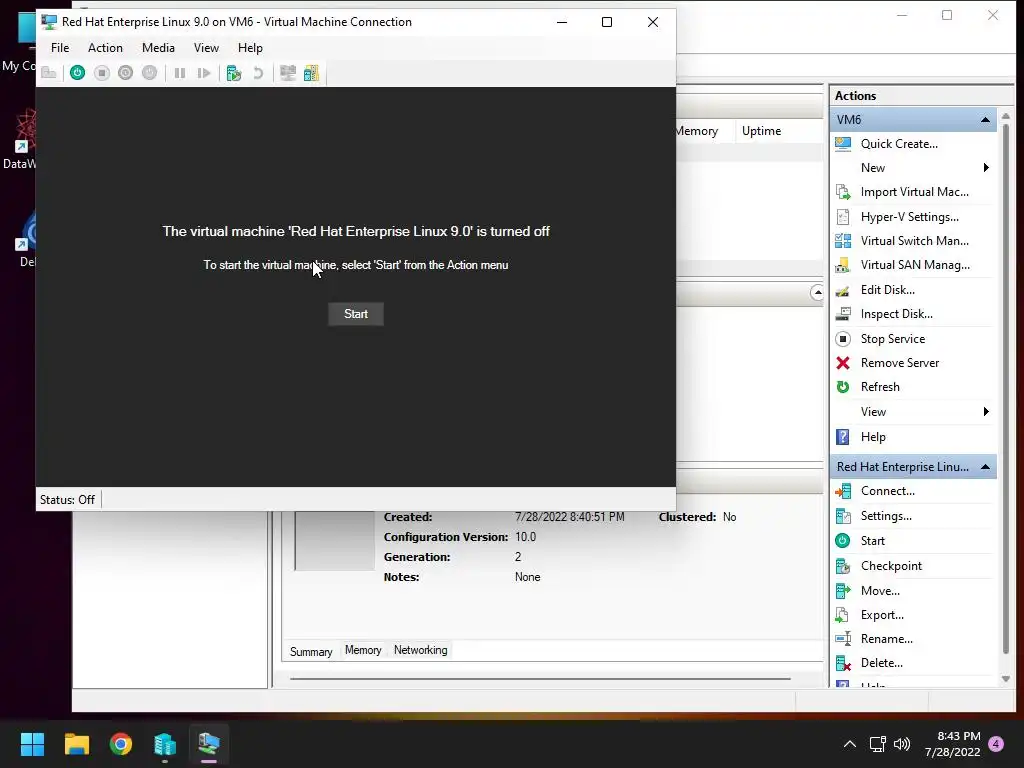Click the Enhanced Session toolbar icon
The image size is (1024, 768).
click(288, 73)
